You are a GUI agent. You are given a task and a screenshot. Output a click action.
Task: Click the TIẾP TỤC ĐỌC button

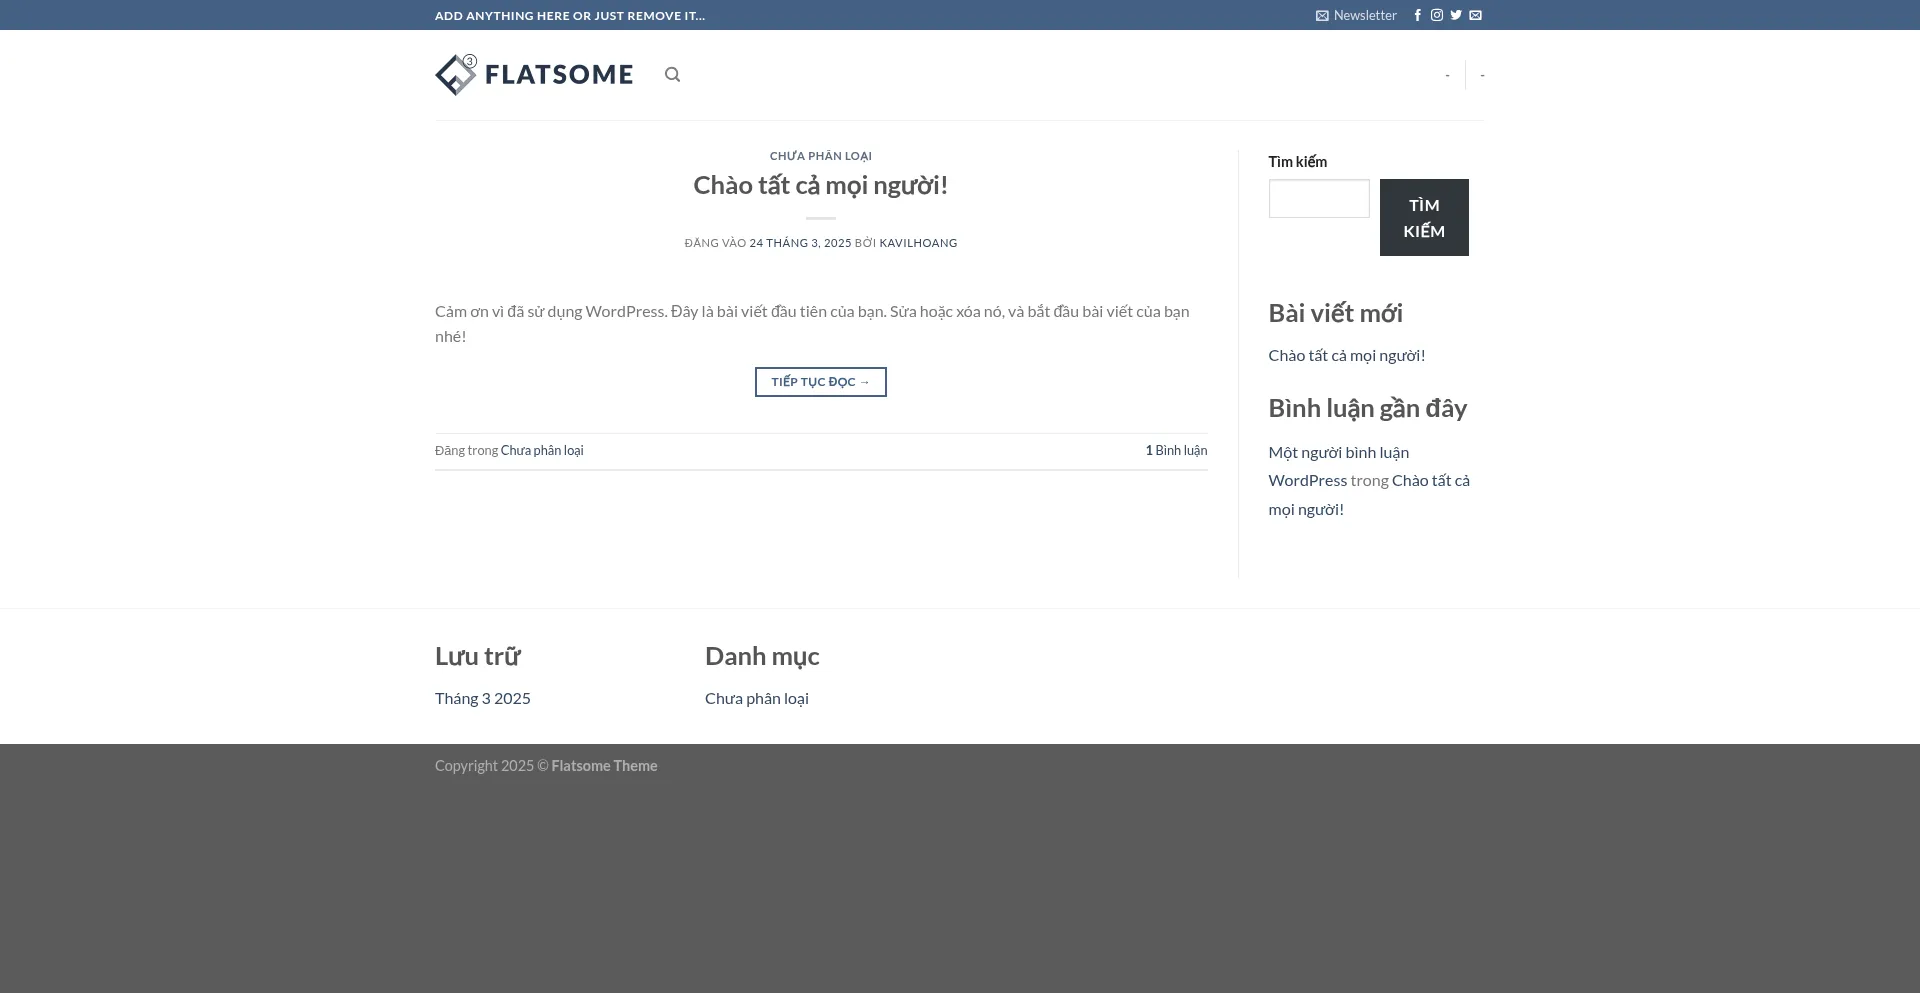click(820, 382)
